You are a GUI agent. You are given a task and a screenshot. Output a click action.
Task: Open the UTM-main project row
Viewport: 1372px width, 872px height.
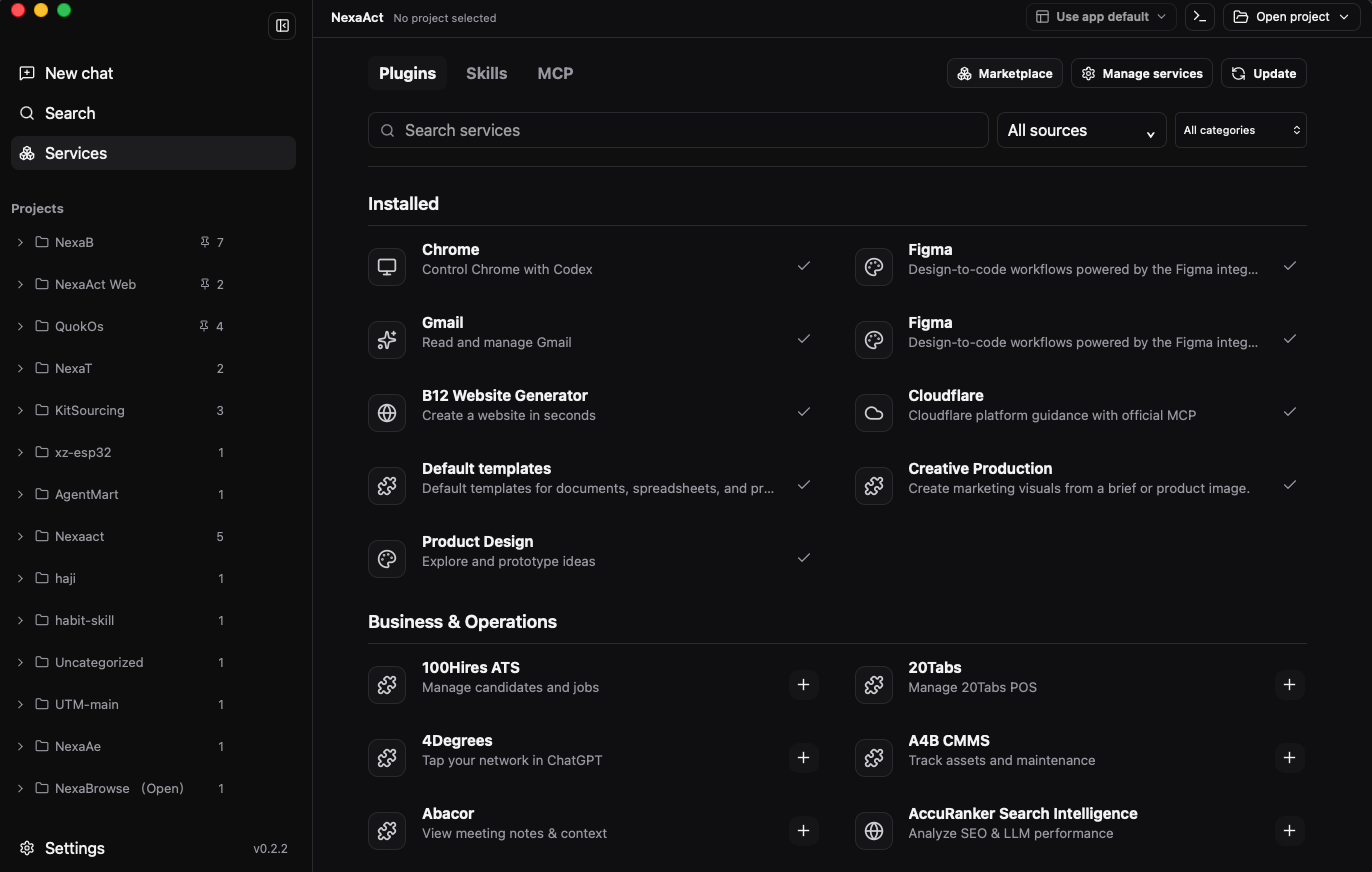pos(122,704)
